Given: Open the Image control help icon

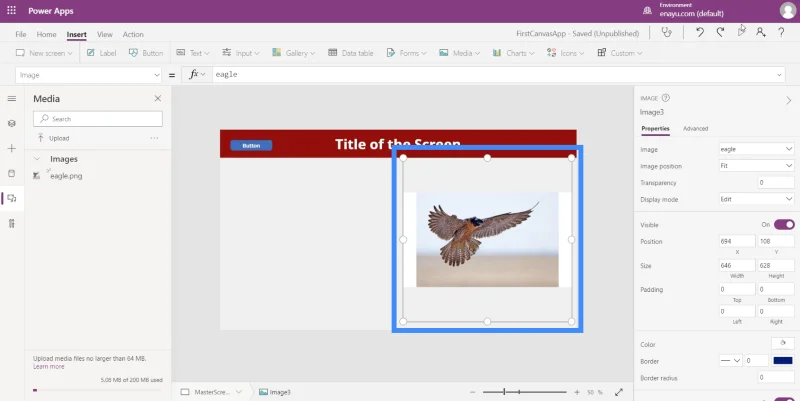Looking at the screenshot, I should (x=665, y=98).
